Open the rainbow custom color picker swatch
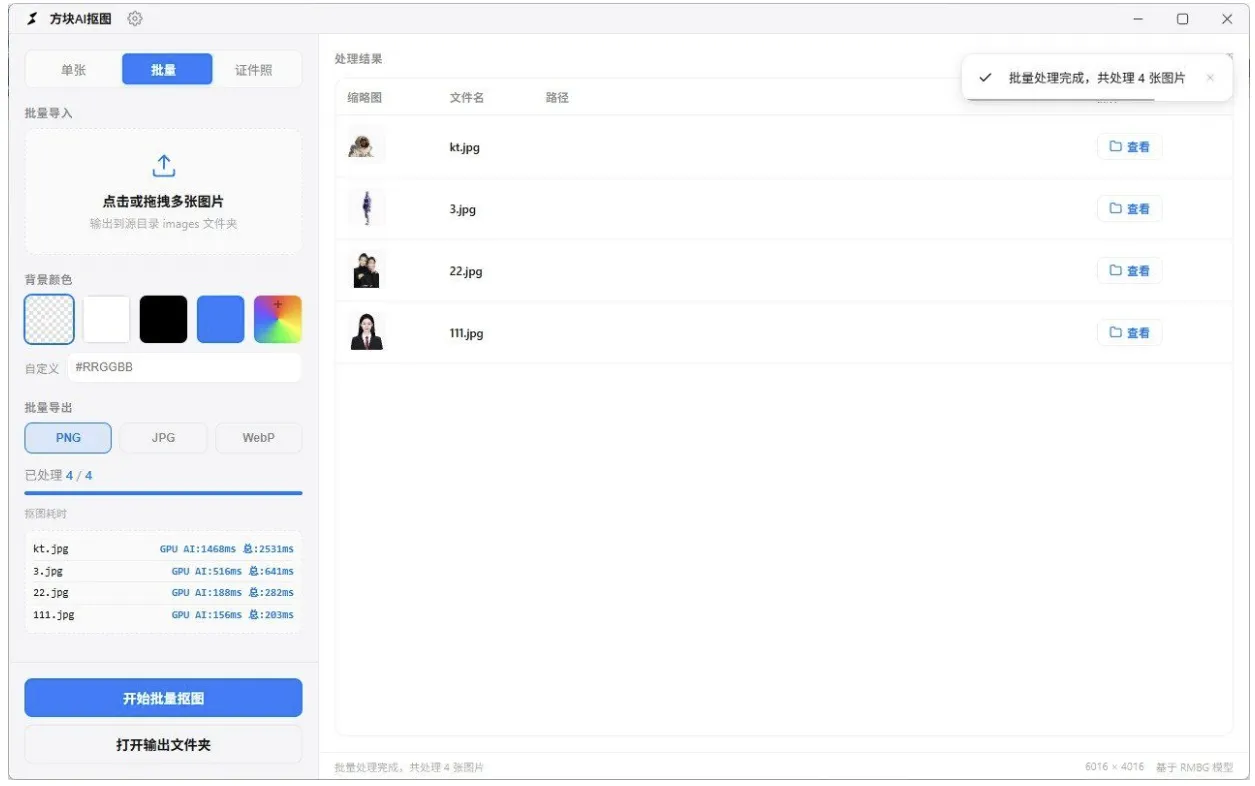This screenshot has width=1255, height=786. [278, 319]
